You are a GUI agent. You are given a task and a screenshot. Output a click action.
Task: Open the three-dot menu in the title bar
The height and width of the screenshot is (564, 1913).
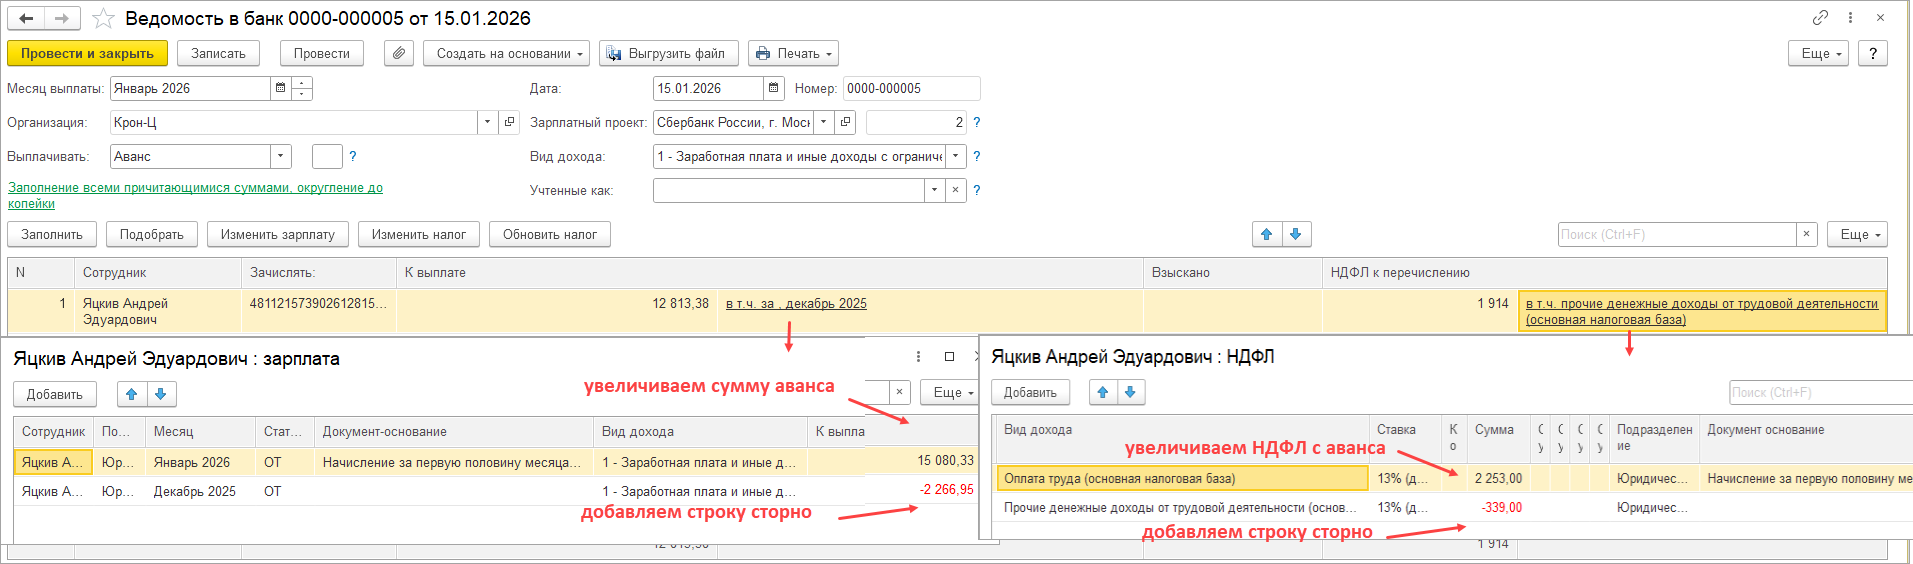[1850, 17]
